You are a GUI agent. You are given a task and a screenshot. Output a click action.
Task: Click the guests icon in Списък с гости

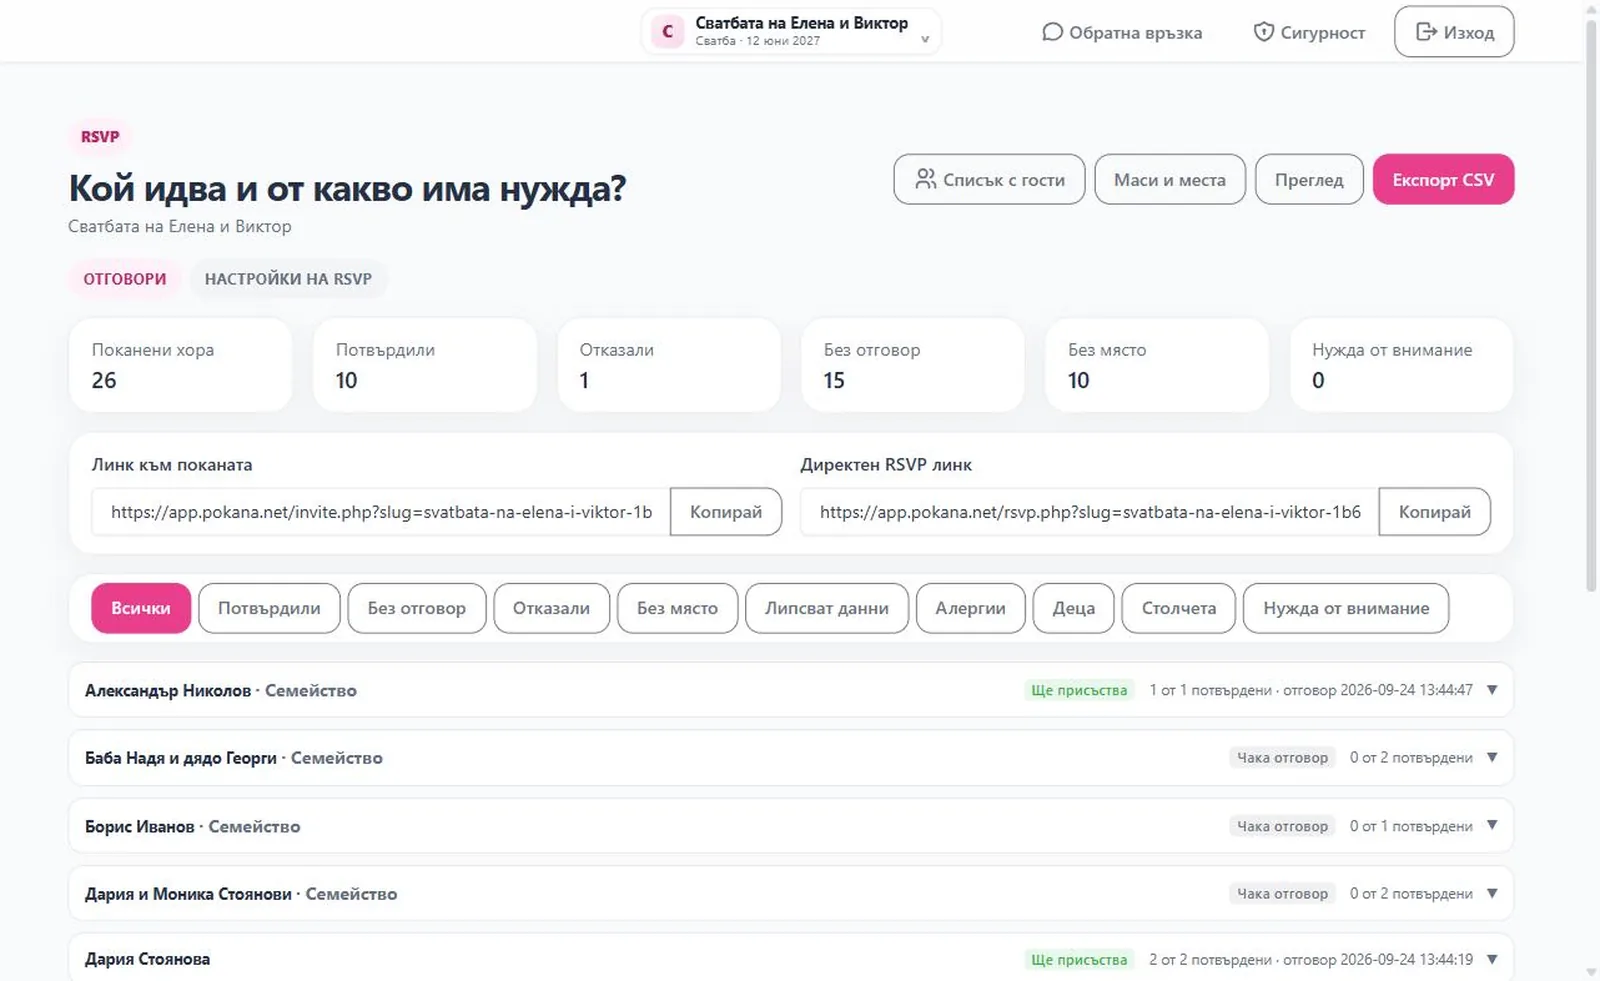tap(926, 179)
